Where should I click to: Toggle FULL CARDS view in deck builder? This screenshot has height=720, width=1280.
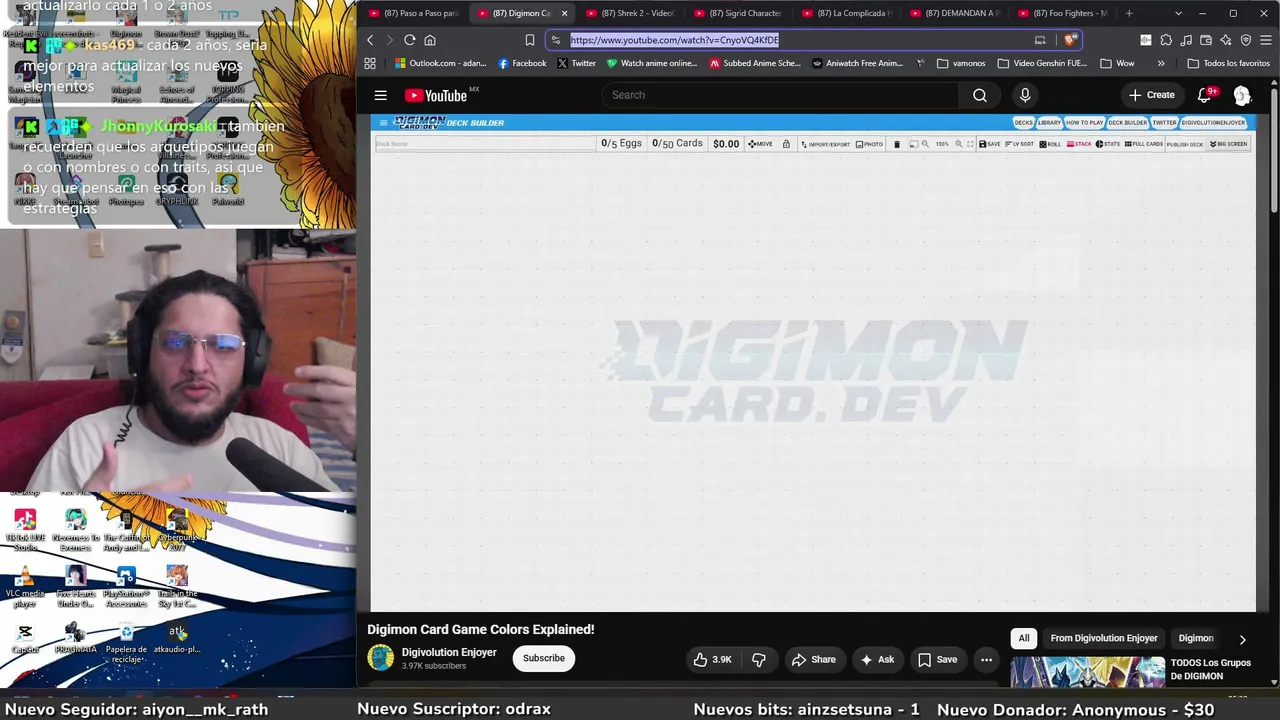tap(1144, 144)
